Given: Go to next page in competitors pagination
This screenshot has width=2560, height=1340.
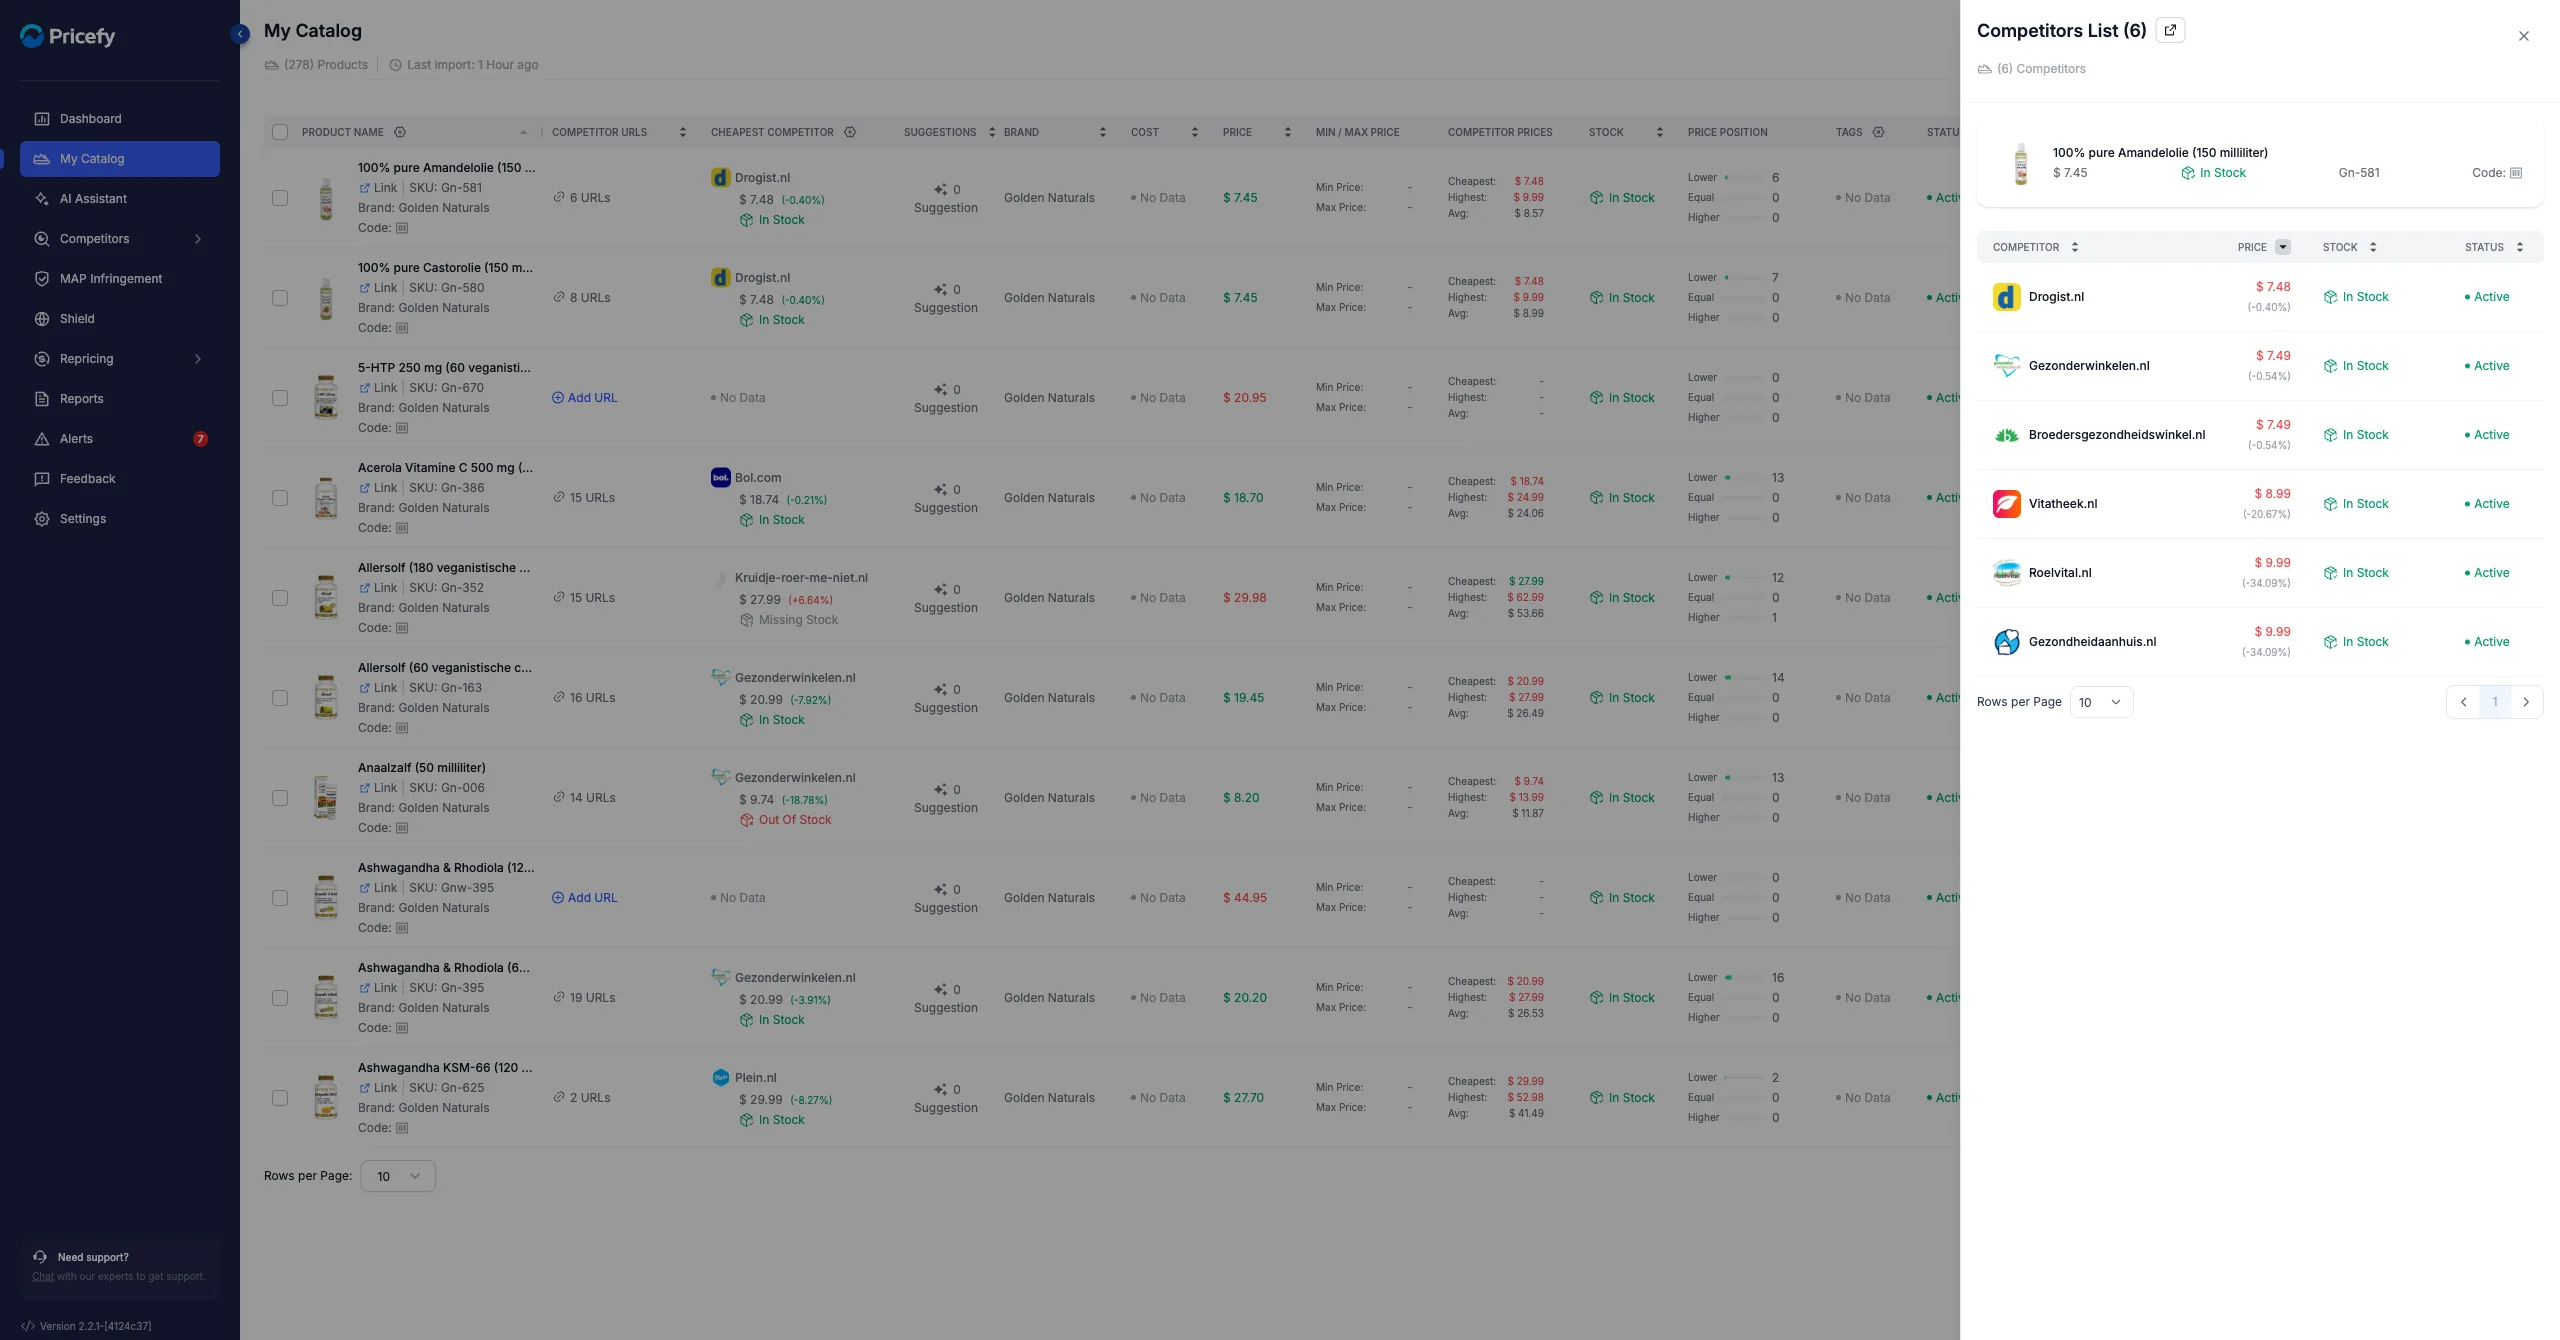Looking at the screenshot, I should pyautogui.click(x=2526, y=702).
